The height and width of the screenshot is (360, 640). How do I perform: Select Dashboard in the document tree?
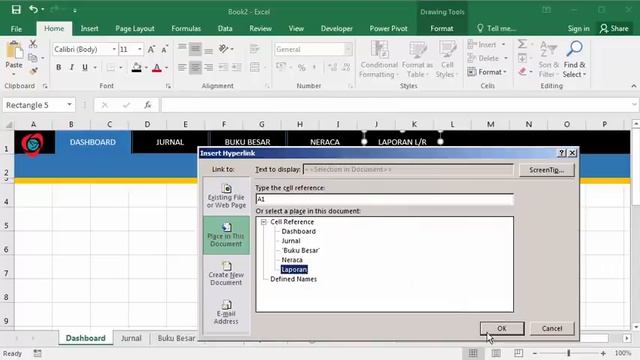(x=298, y=231)
